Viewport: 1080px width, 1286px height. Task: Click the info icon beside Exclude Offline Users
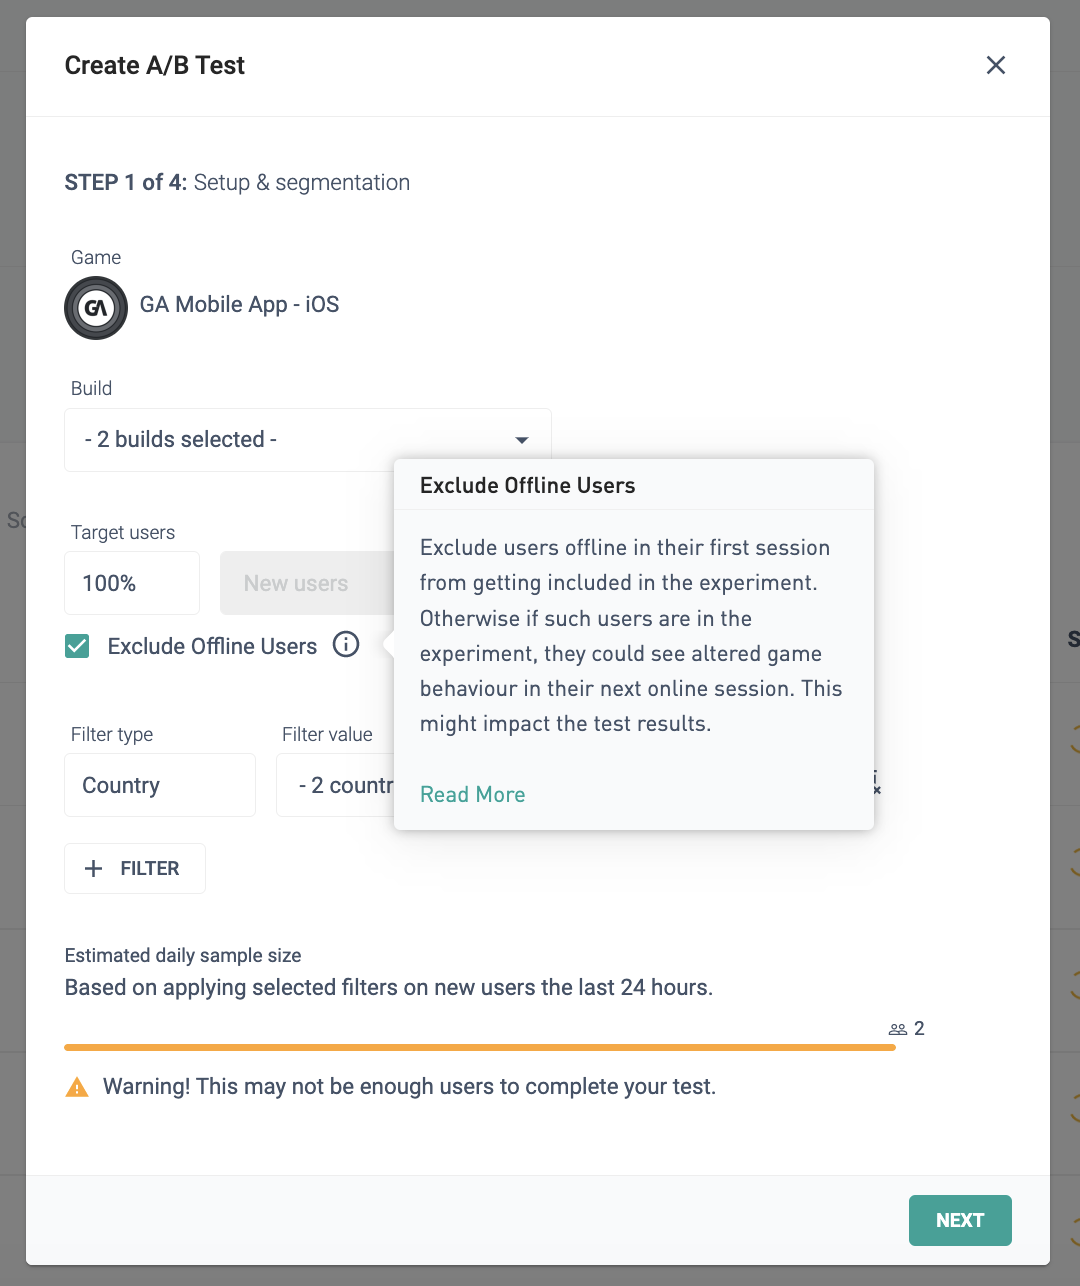tap(346, 645)
